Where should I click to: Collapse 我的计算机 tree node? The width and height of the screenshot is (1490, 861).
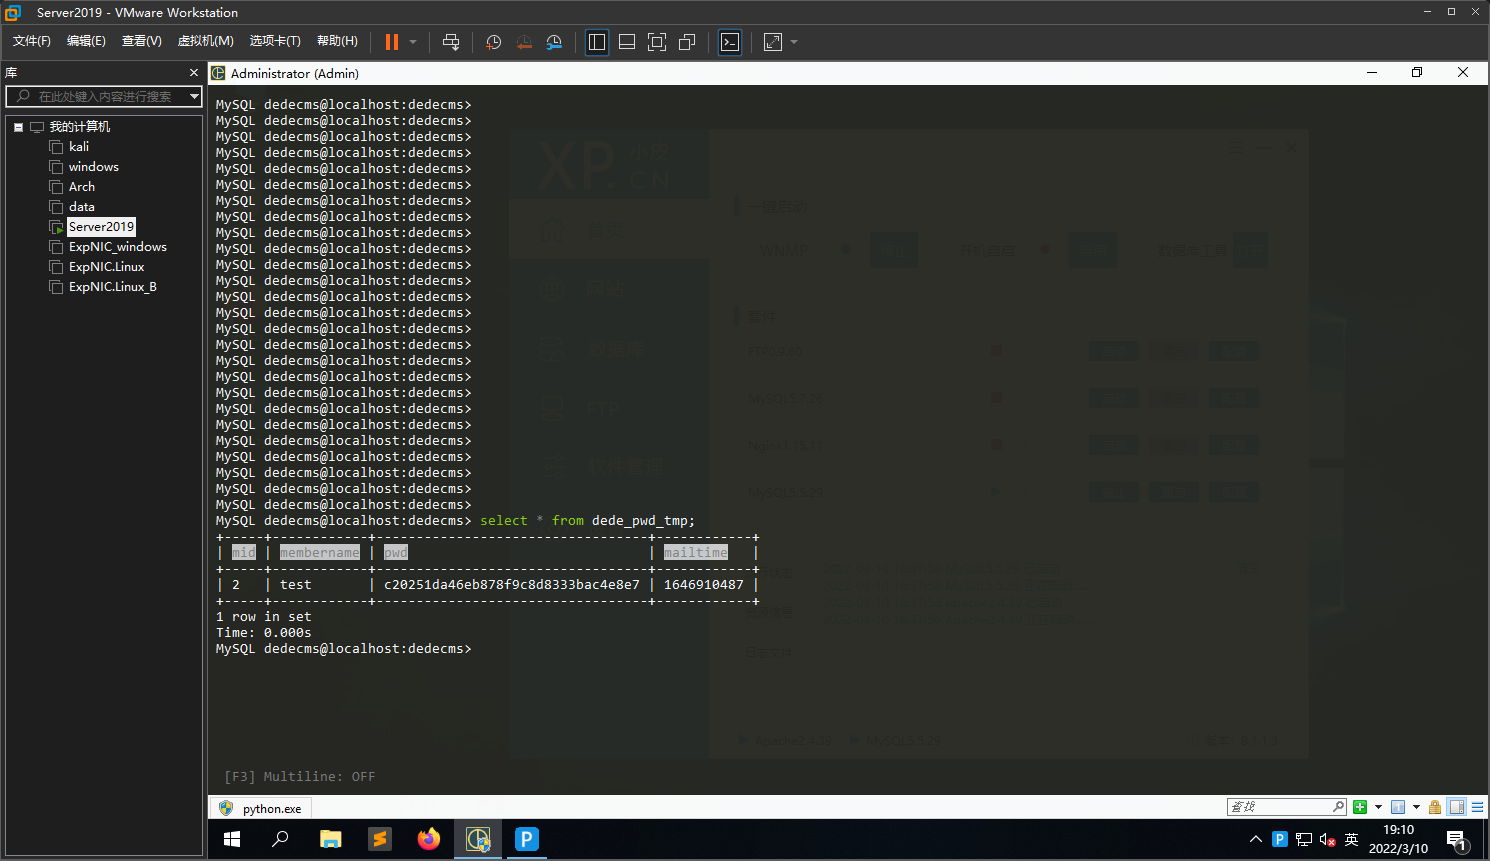coord(18,127)
